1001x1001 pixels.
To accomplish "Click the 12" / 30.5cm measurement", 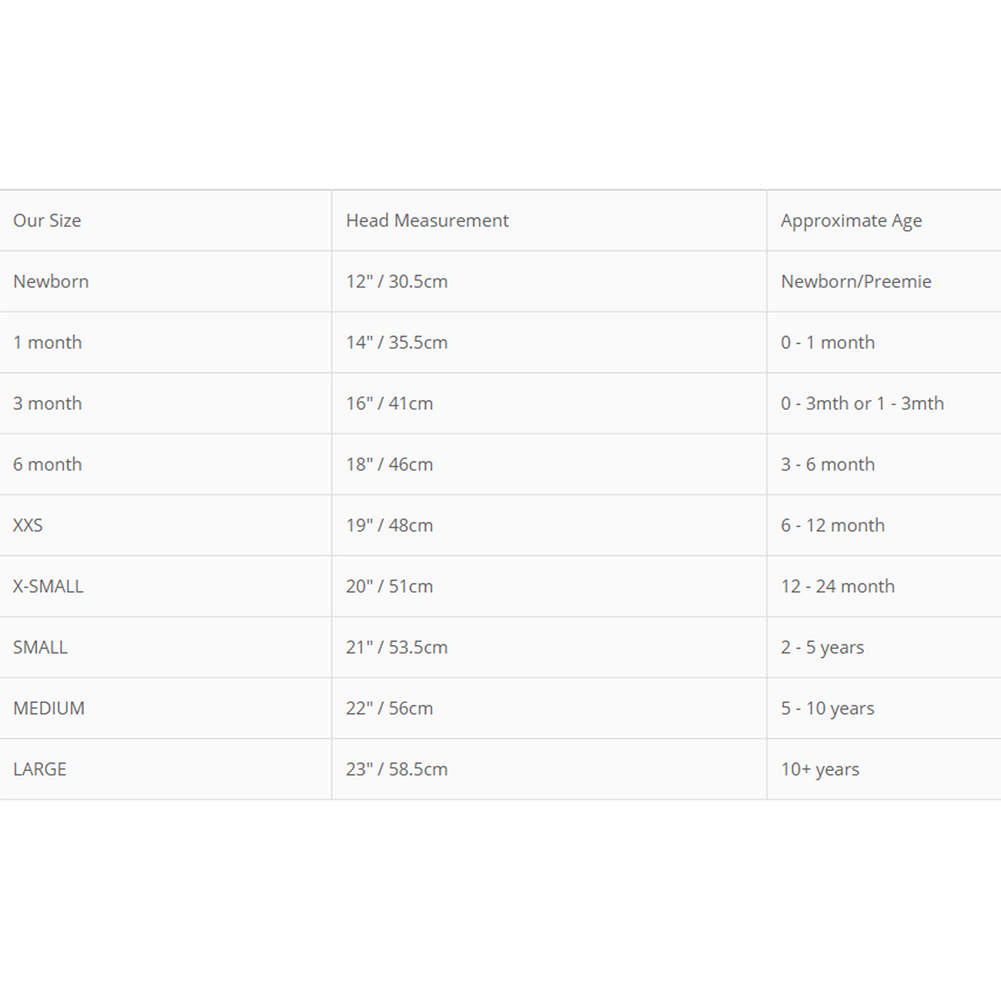I will tap(397, 282).
